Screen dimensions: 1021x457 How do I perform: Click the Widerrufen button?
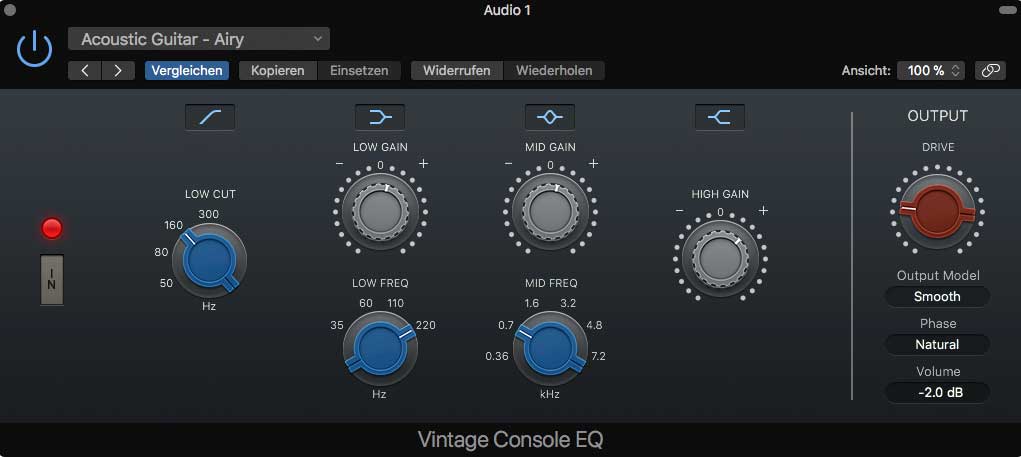[x=456, y=71]
